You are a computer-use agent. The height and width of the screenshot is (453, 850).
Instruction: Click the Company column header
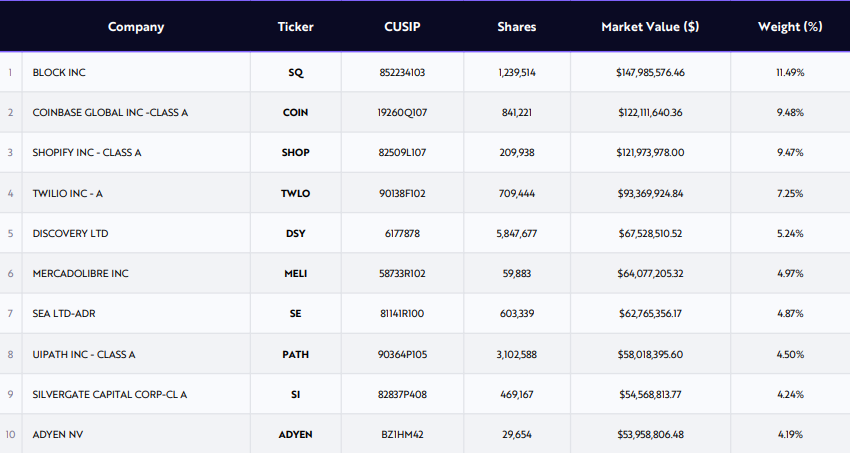pos(136,27)
